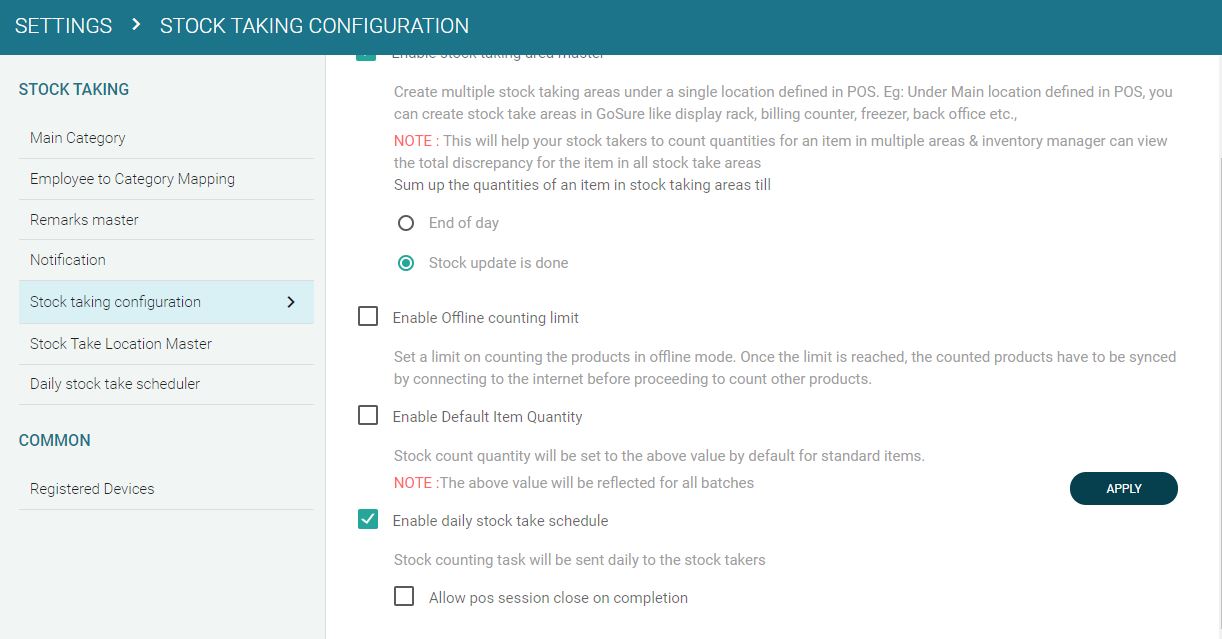Viewport: 1222px width, 639px height.
Task: Open Registered Devices page
Action: click(92, 489)
